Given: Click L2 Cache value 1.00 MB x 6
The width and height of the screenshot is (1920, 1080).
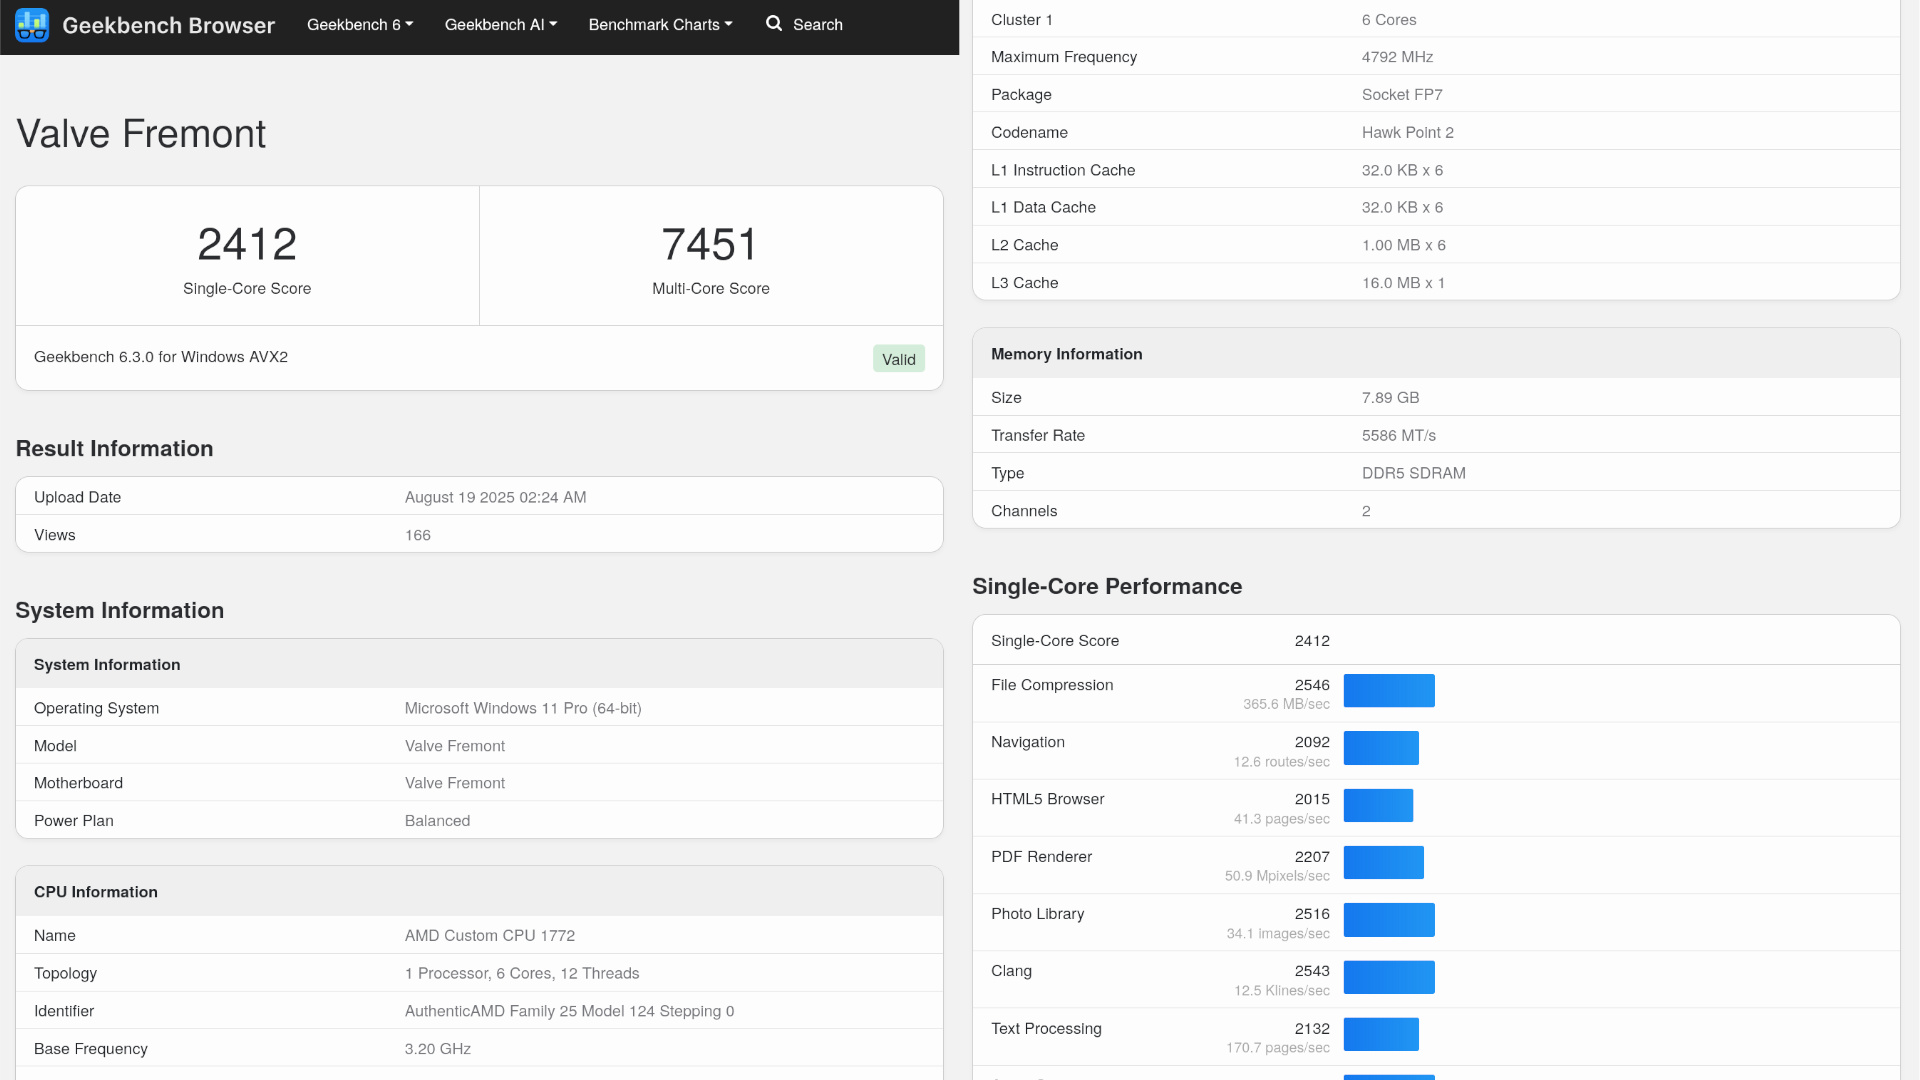Looking at the screenshot, I should [1404, 245].
